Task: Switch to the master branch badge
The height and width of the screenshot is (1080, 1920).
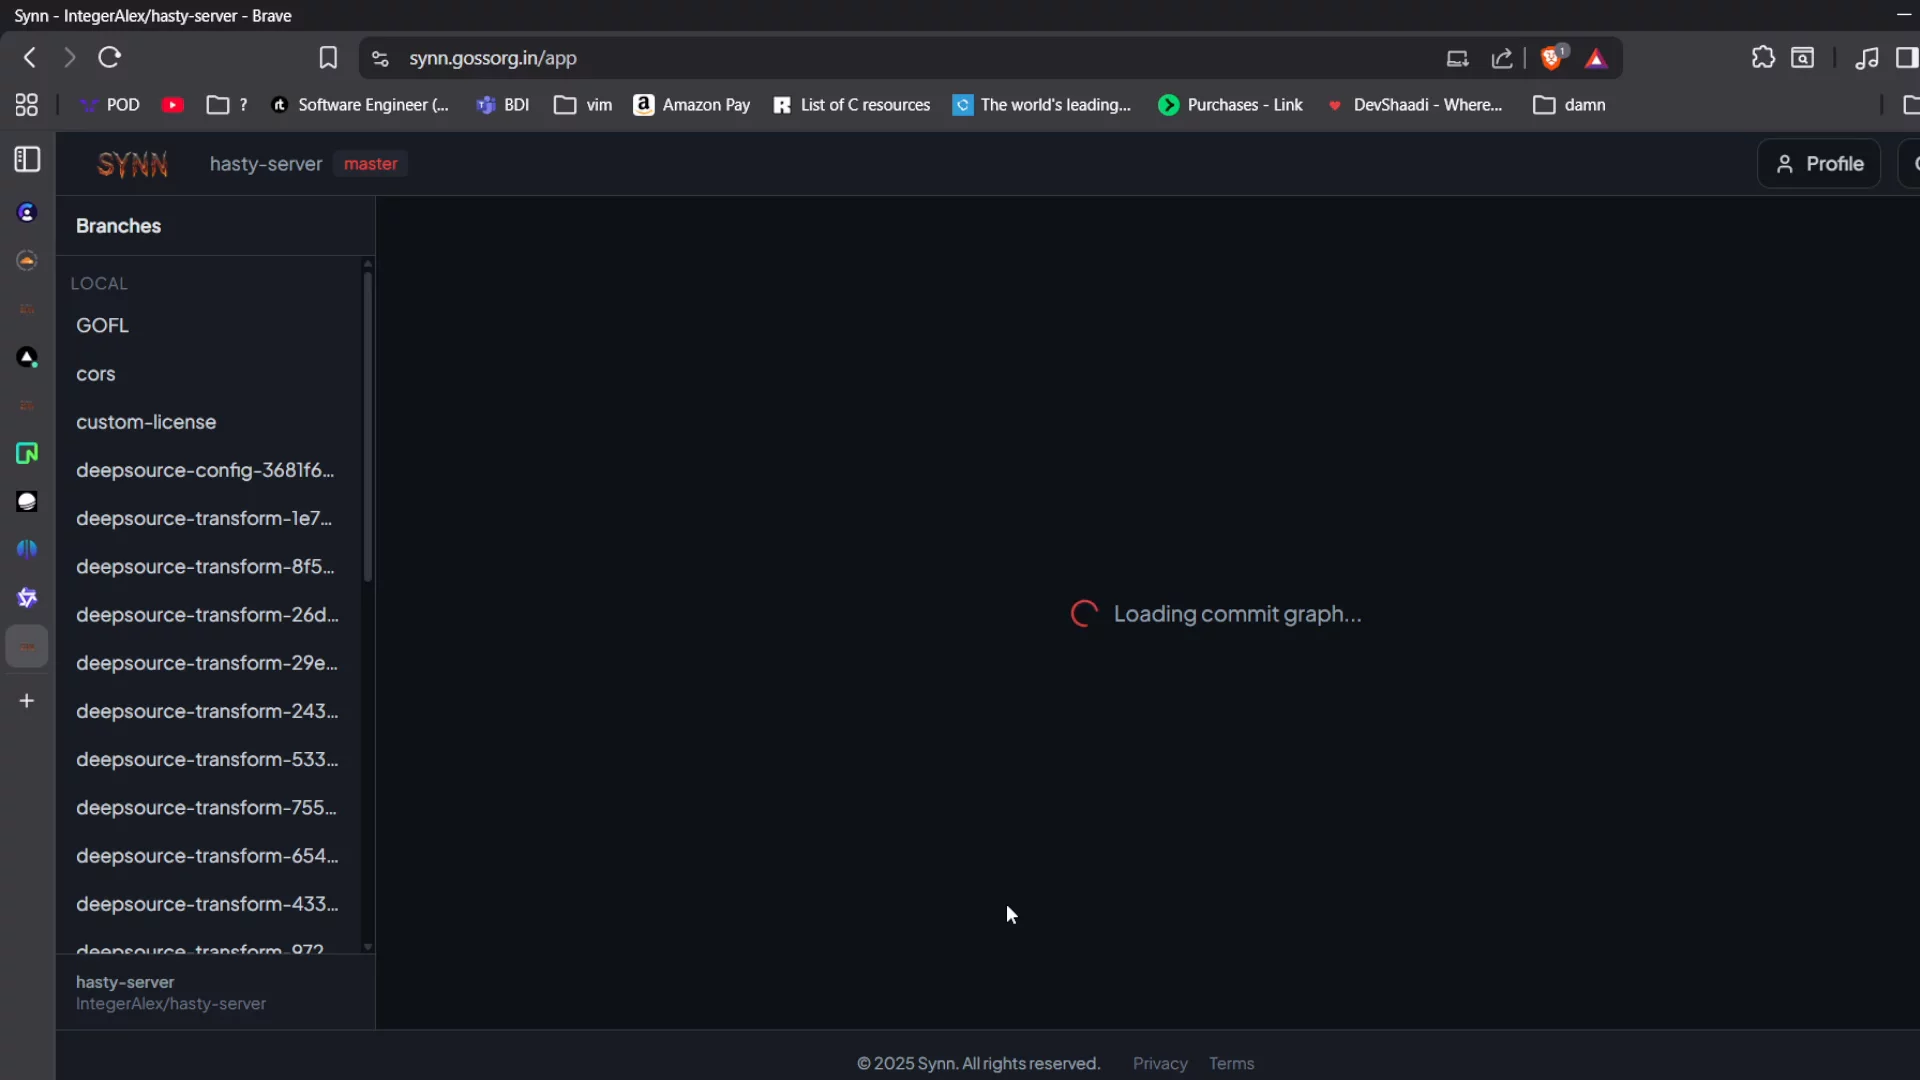Action: 370,163
